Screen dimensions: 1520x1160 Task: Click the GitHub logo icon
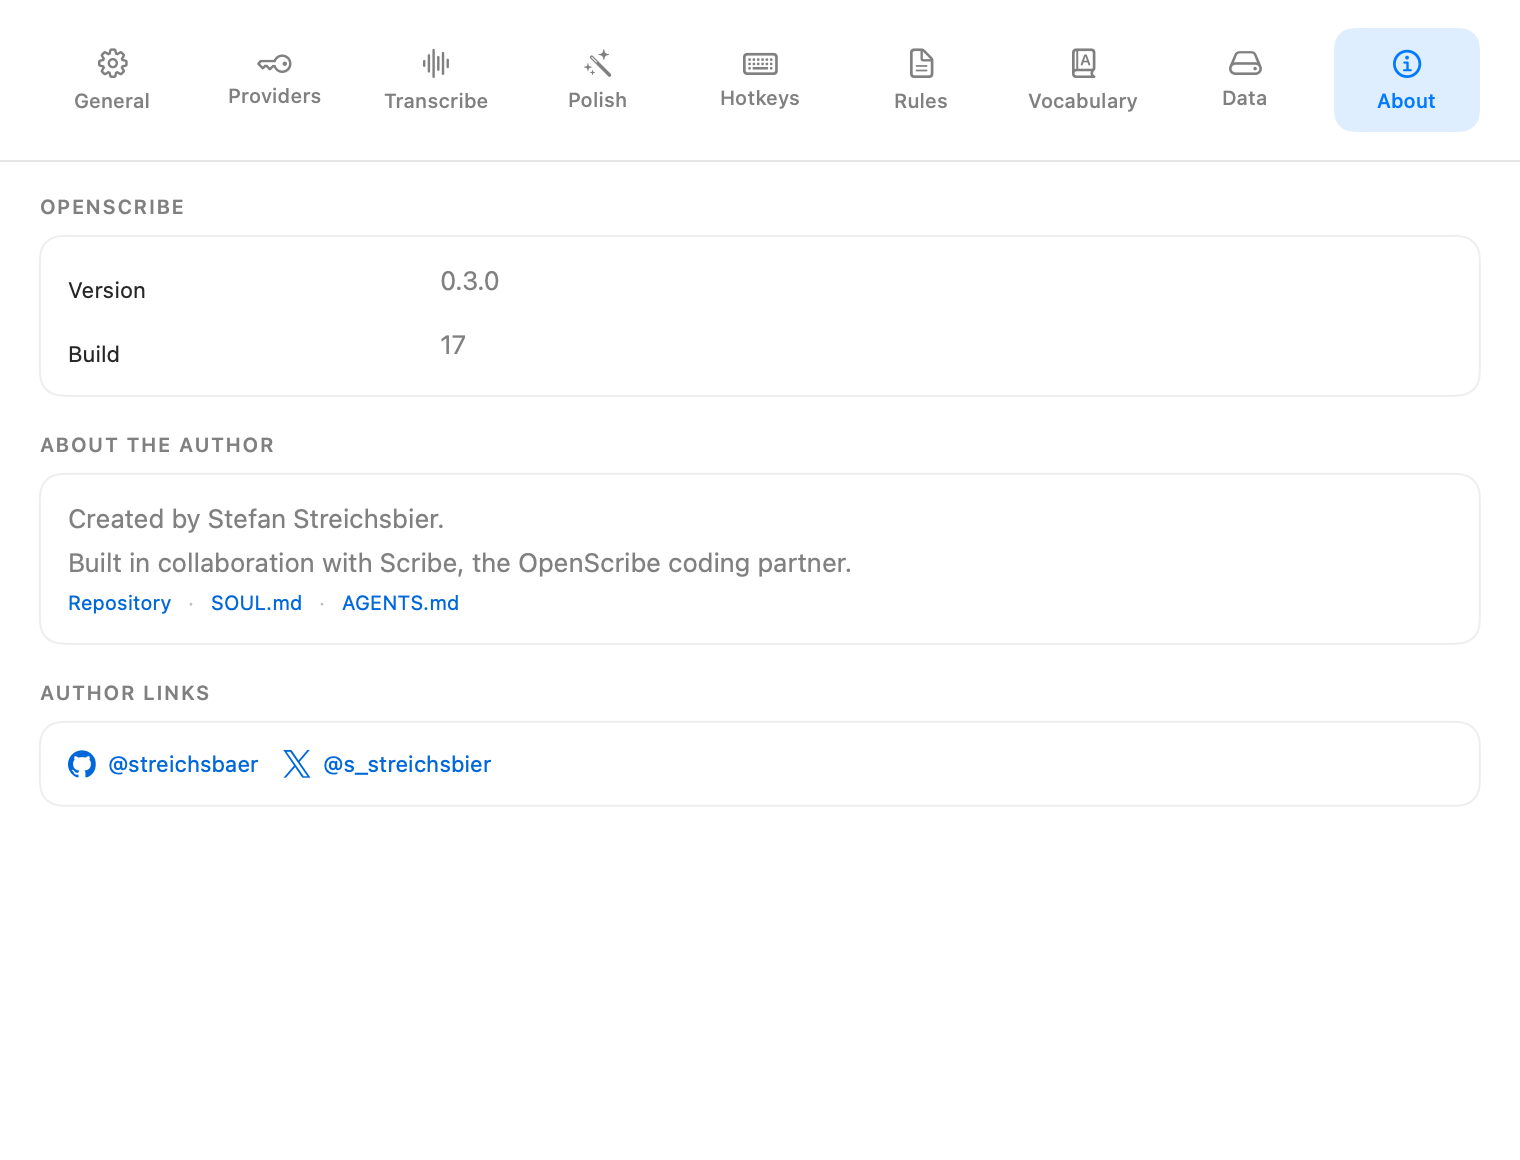pyautogui.click(x=82, y=764)
